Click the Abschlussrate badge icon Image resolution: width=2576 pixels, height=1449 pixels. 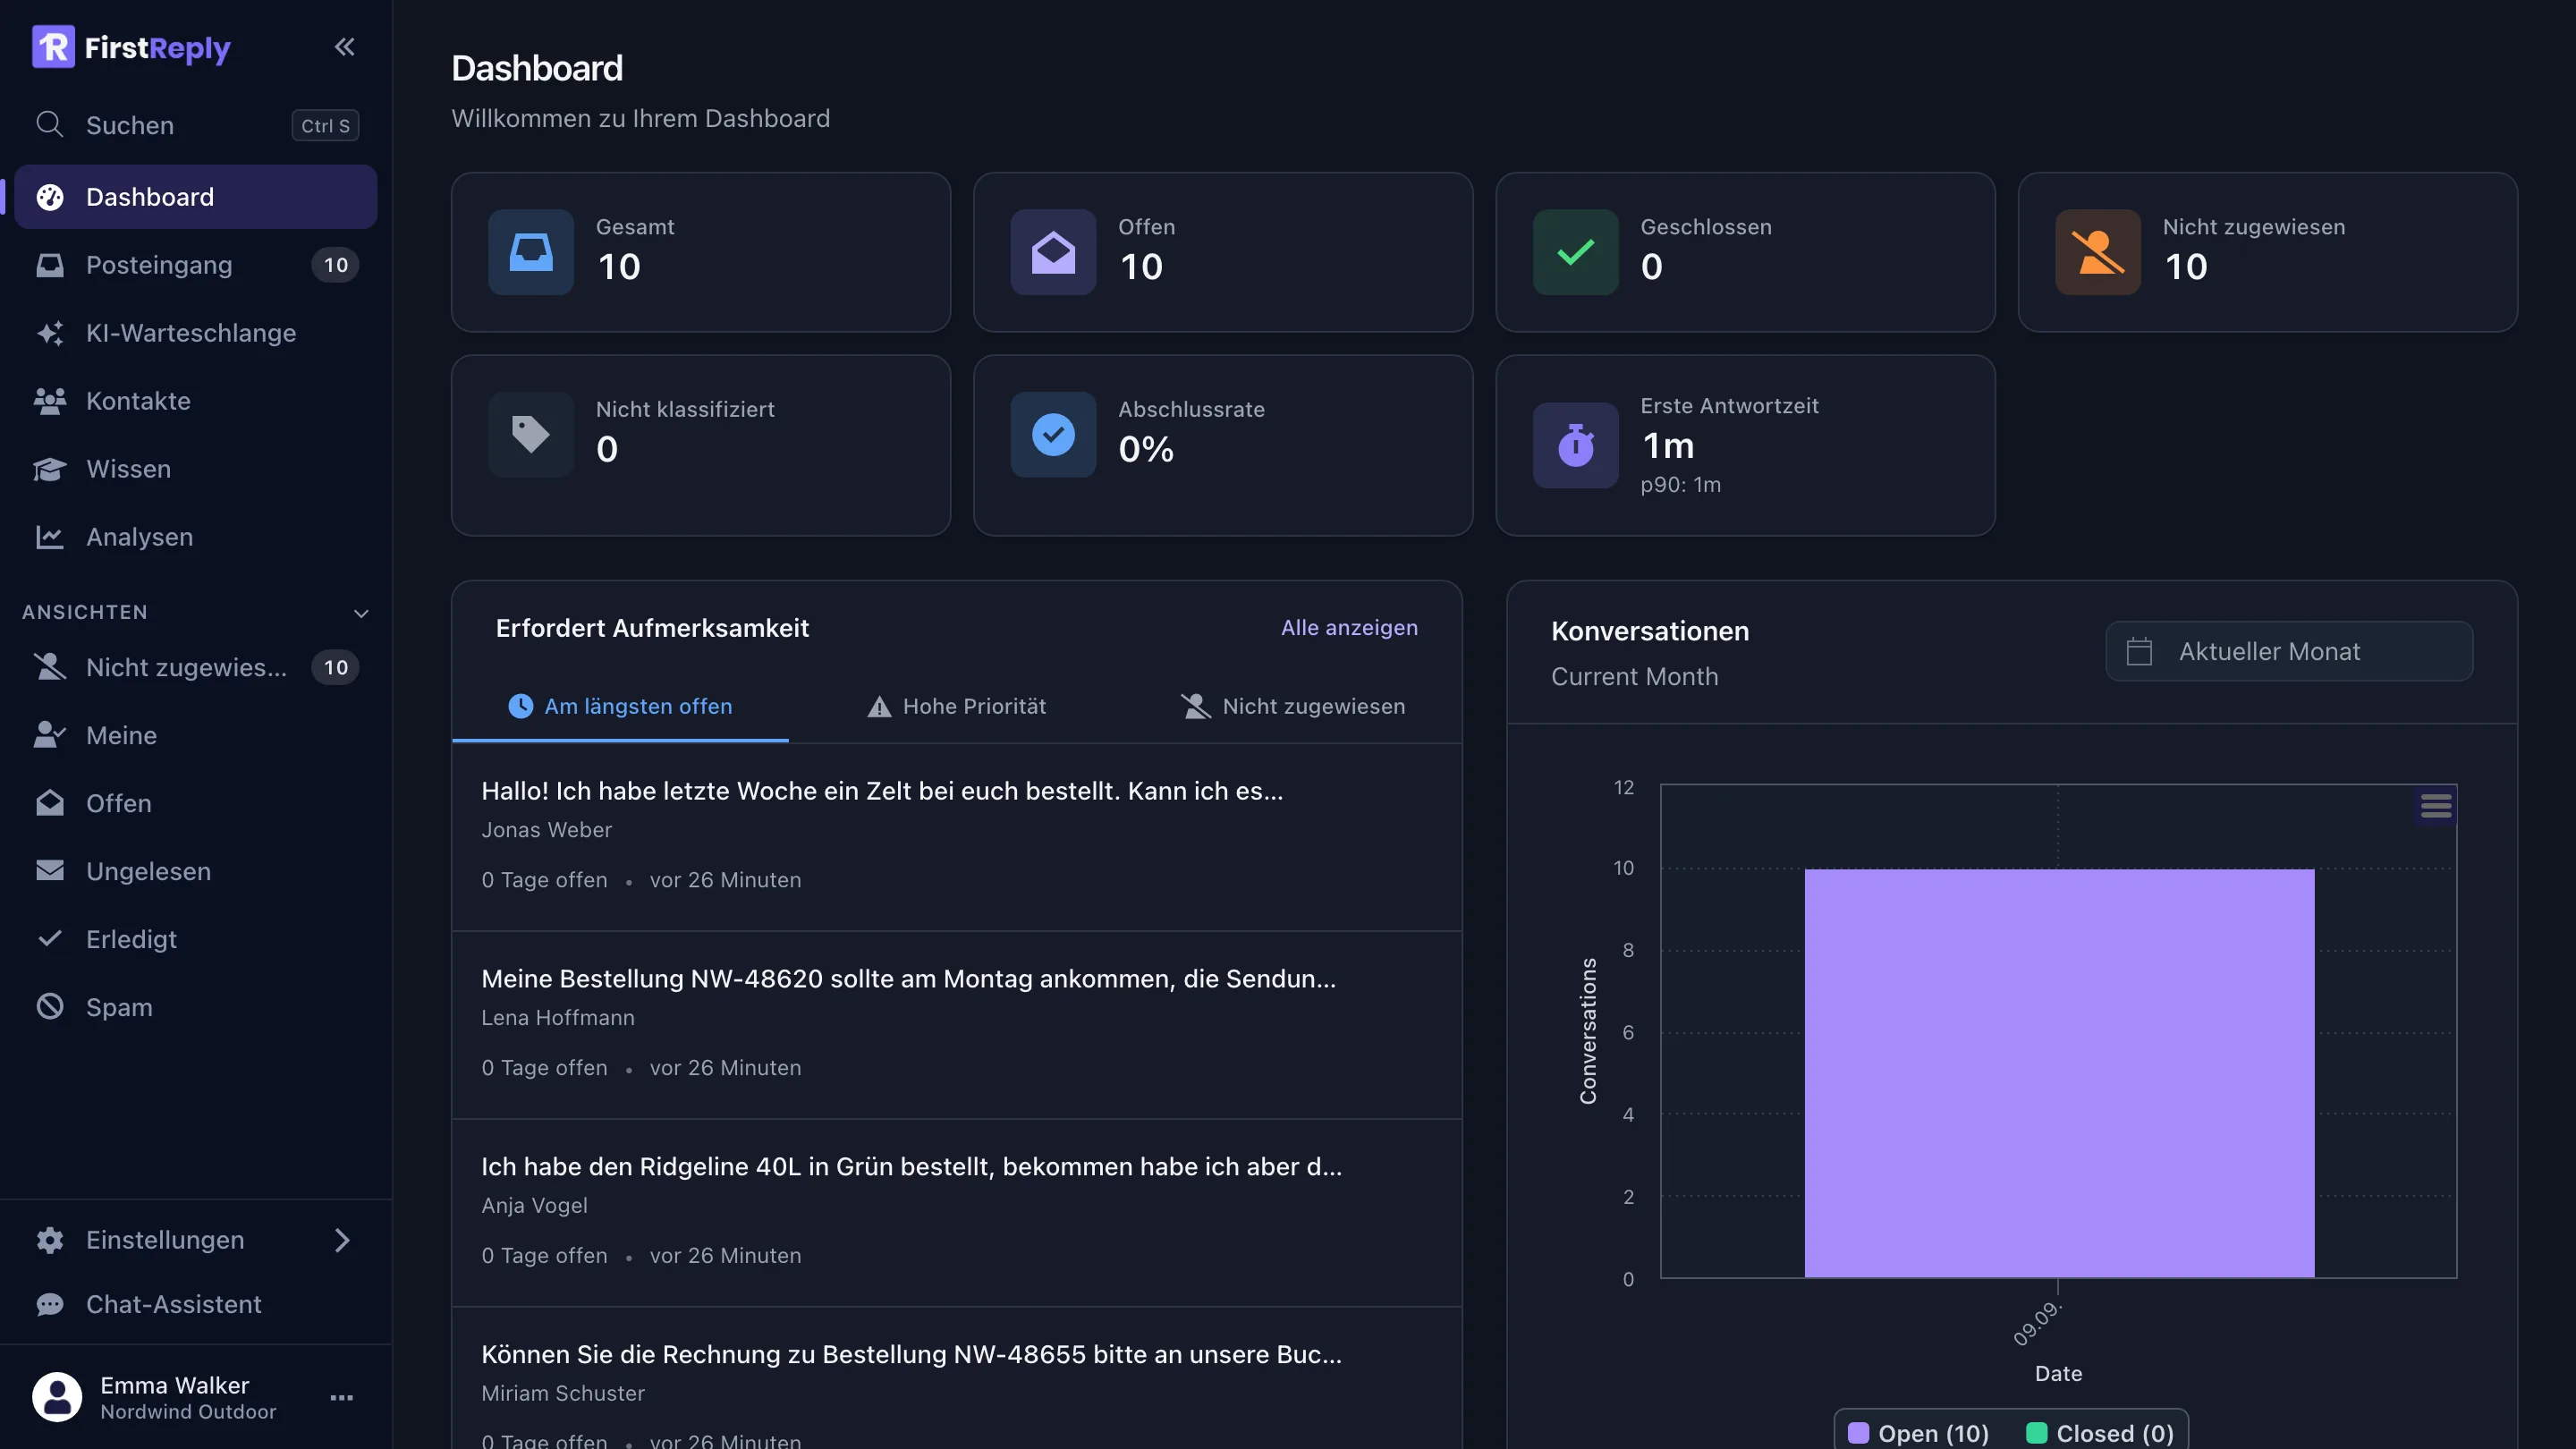1053,434
